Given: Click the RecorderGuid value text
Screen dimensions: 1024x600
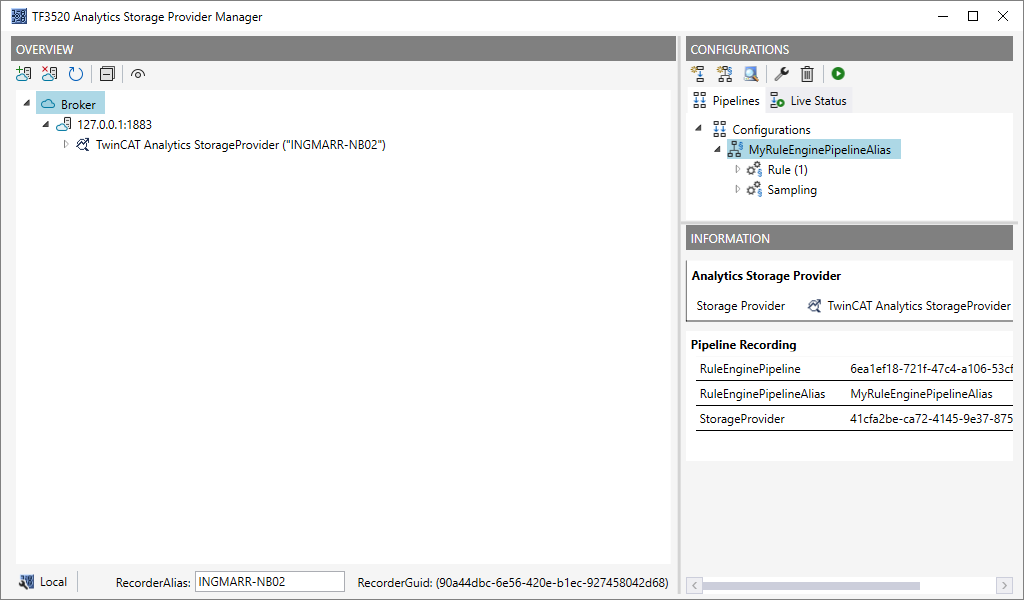Looking at the screenshot, I should pos(552,582).
